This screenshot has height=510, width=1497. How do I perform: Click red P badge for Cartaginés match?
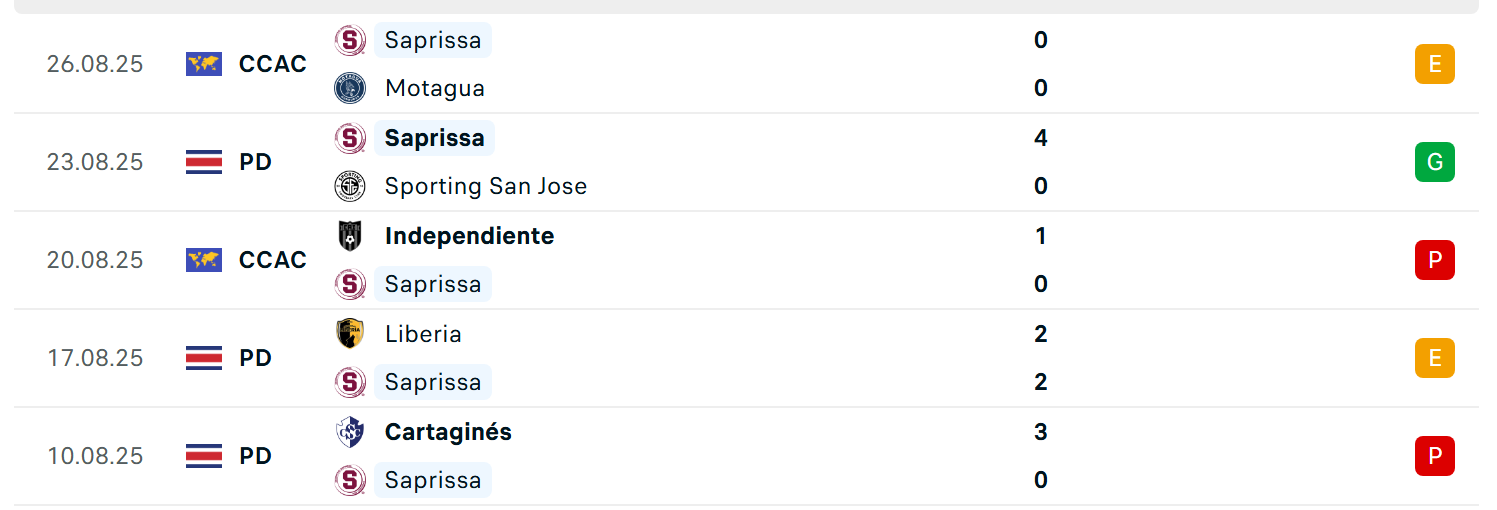tap(1435, 456)
